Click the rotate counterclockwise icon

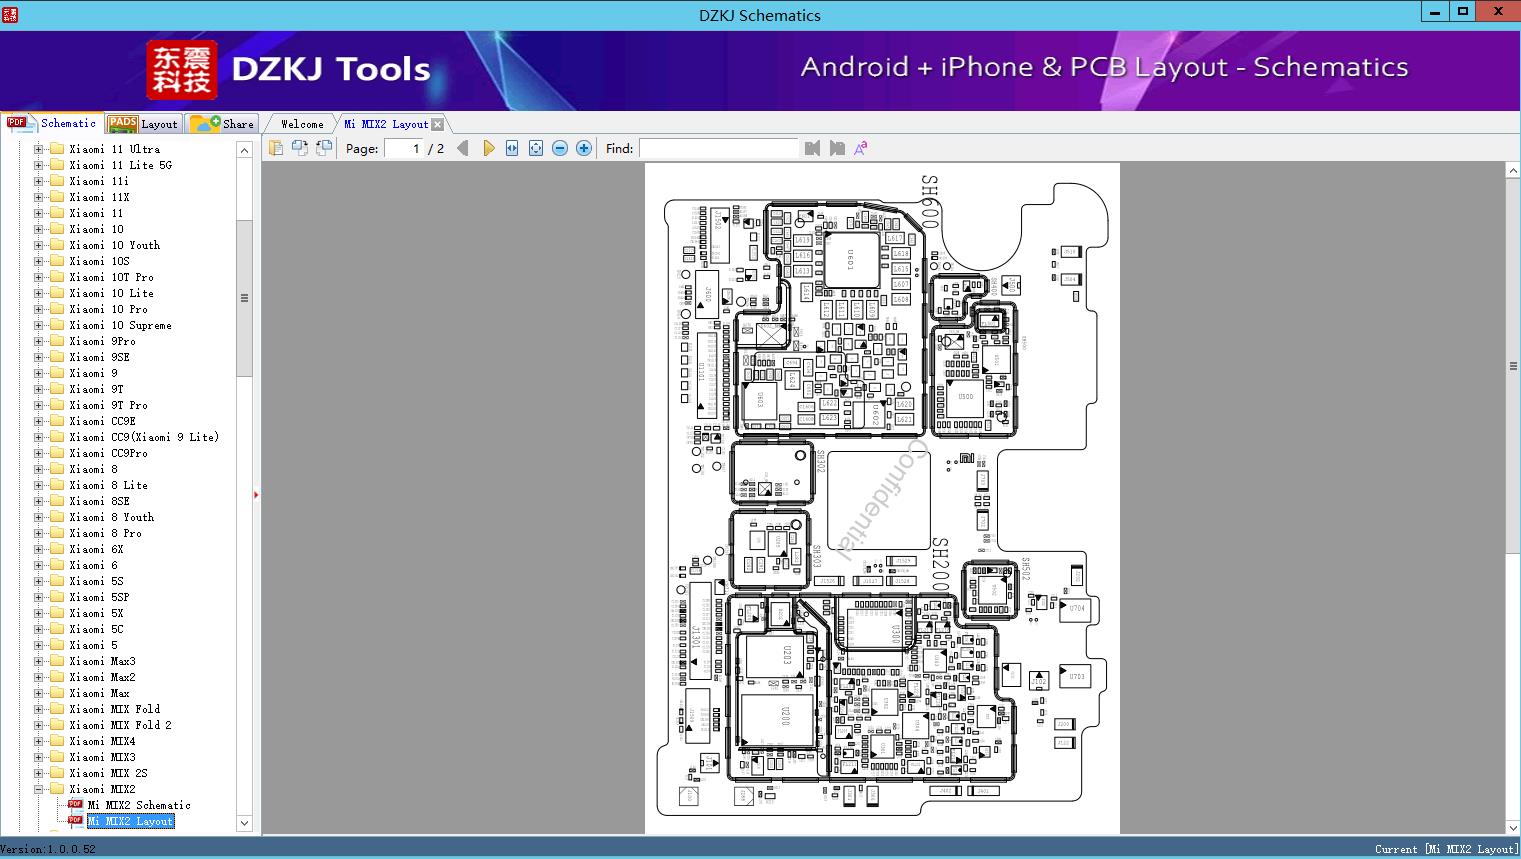point(299,148)
